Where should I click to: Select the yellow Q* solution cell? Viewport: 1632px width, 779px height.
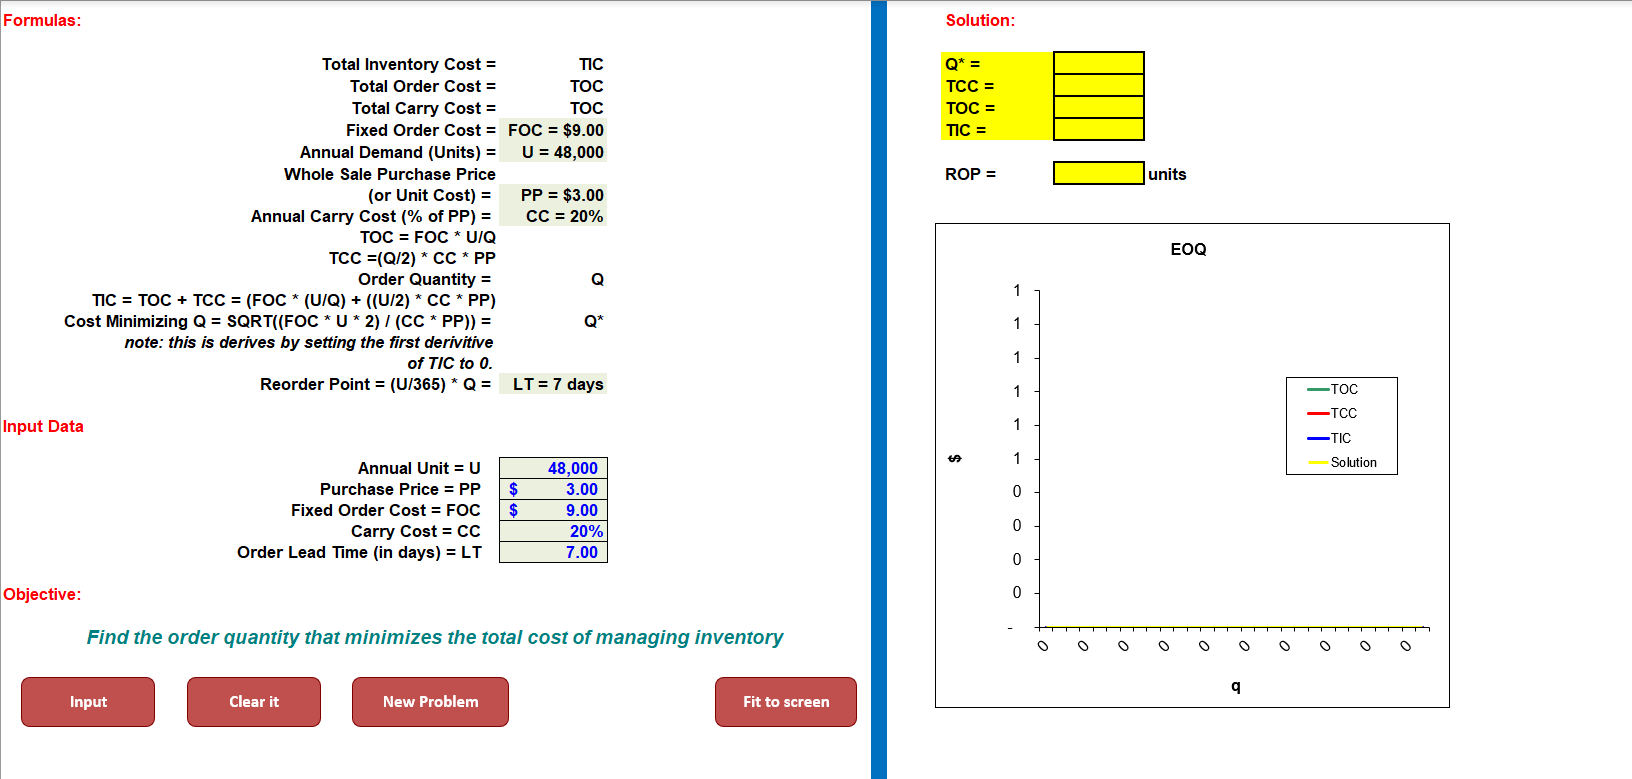point(1098,63)
